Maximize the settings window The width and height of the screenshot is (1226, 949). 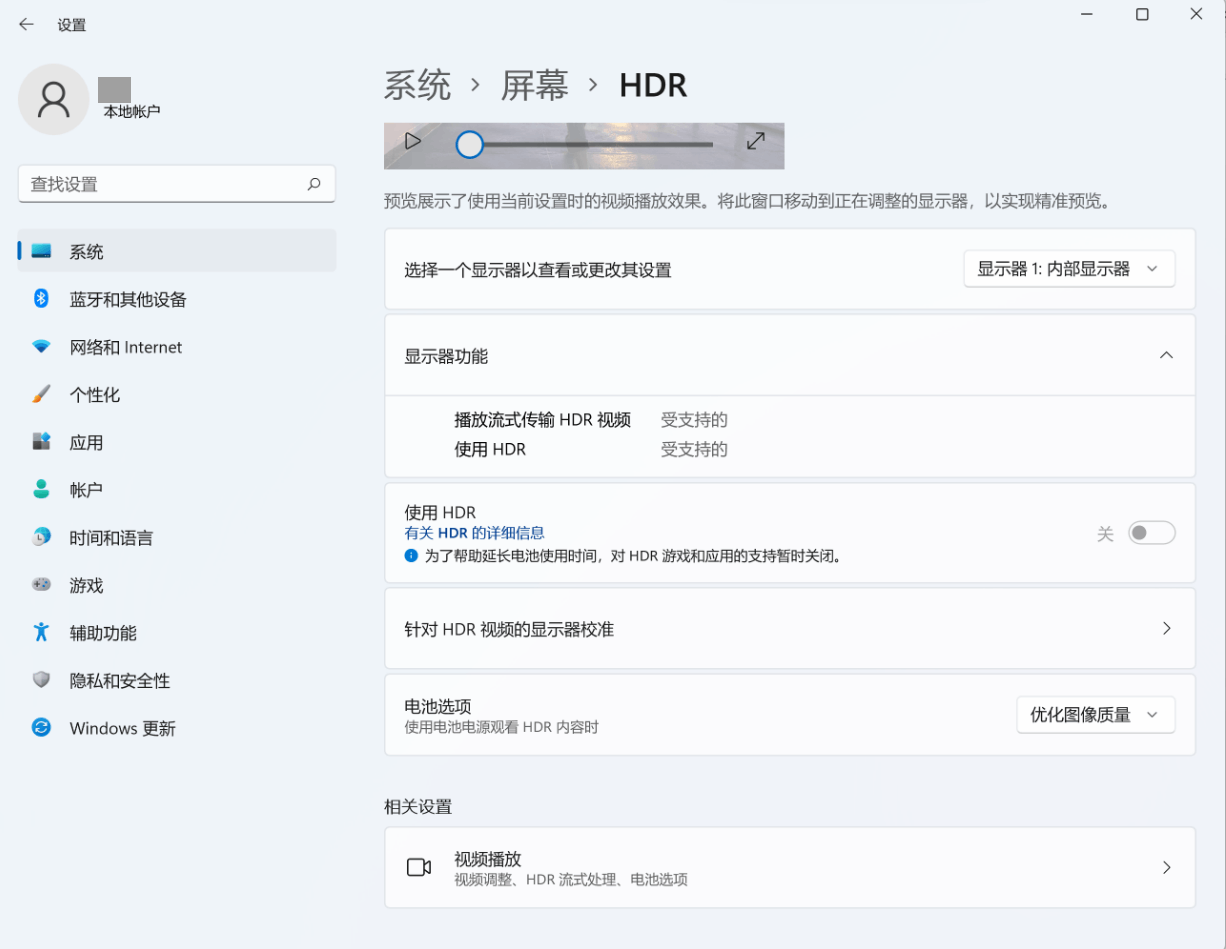1142,14
